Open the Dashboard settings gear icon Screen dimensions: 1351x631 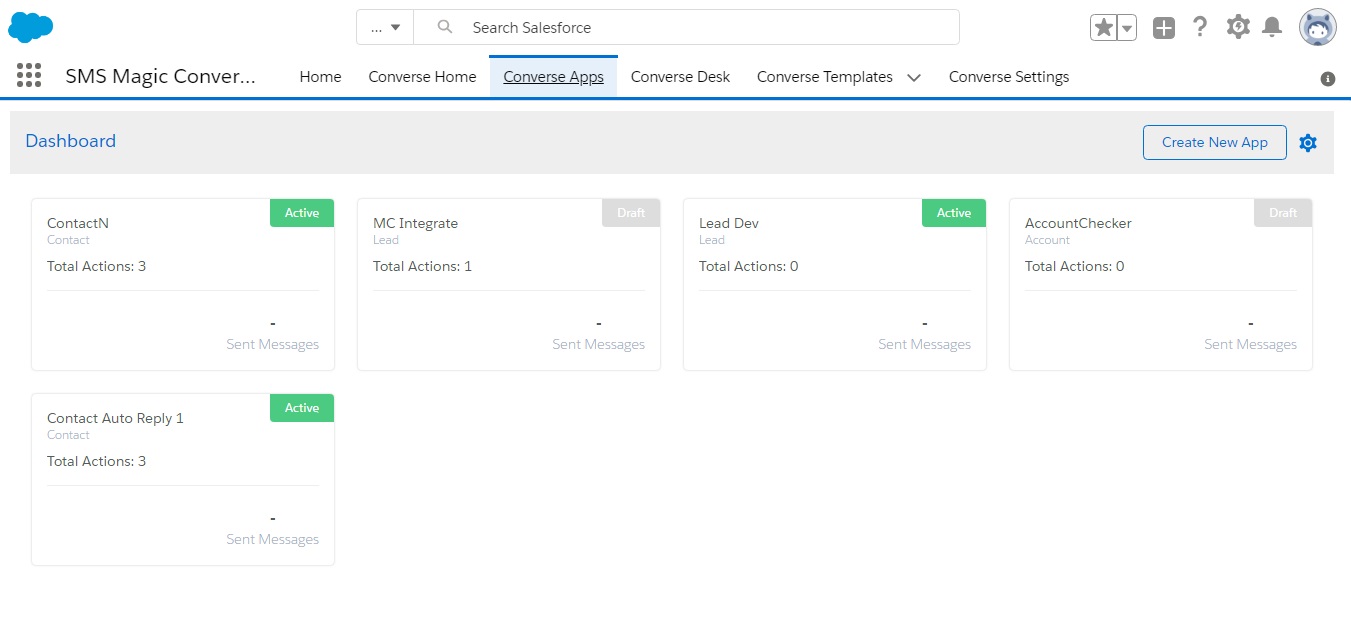(1308, 143)
